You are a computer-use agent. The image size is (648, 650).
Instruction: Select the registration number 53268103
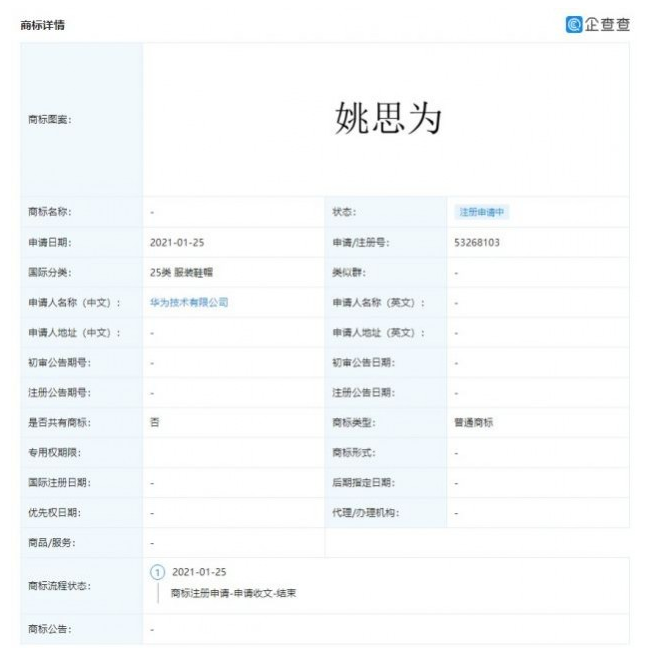click(x=476, y=242)
